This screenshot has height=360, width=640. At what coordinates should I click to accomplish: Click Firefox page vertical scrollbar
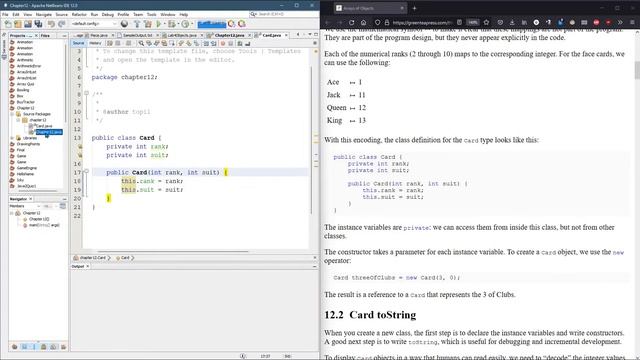tap(637, 69)
